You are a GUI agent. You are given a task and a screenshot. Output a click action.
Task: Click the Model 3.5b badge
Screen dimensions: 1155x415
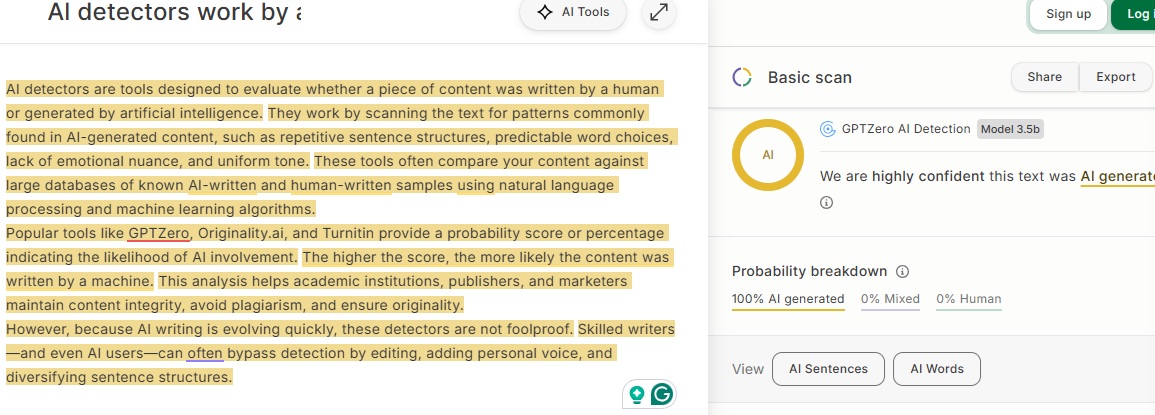click(1010, 129)
